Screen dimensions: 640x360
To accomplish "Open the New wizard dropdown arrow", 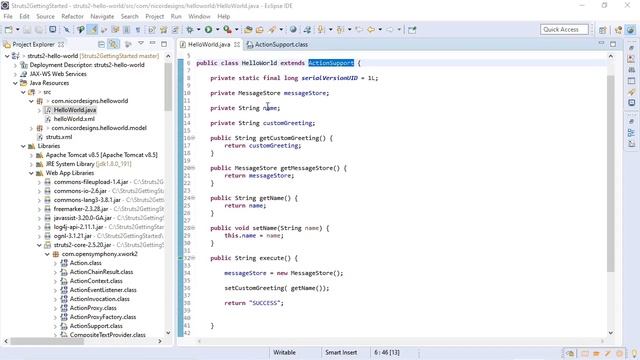I will [18, 29].
